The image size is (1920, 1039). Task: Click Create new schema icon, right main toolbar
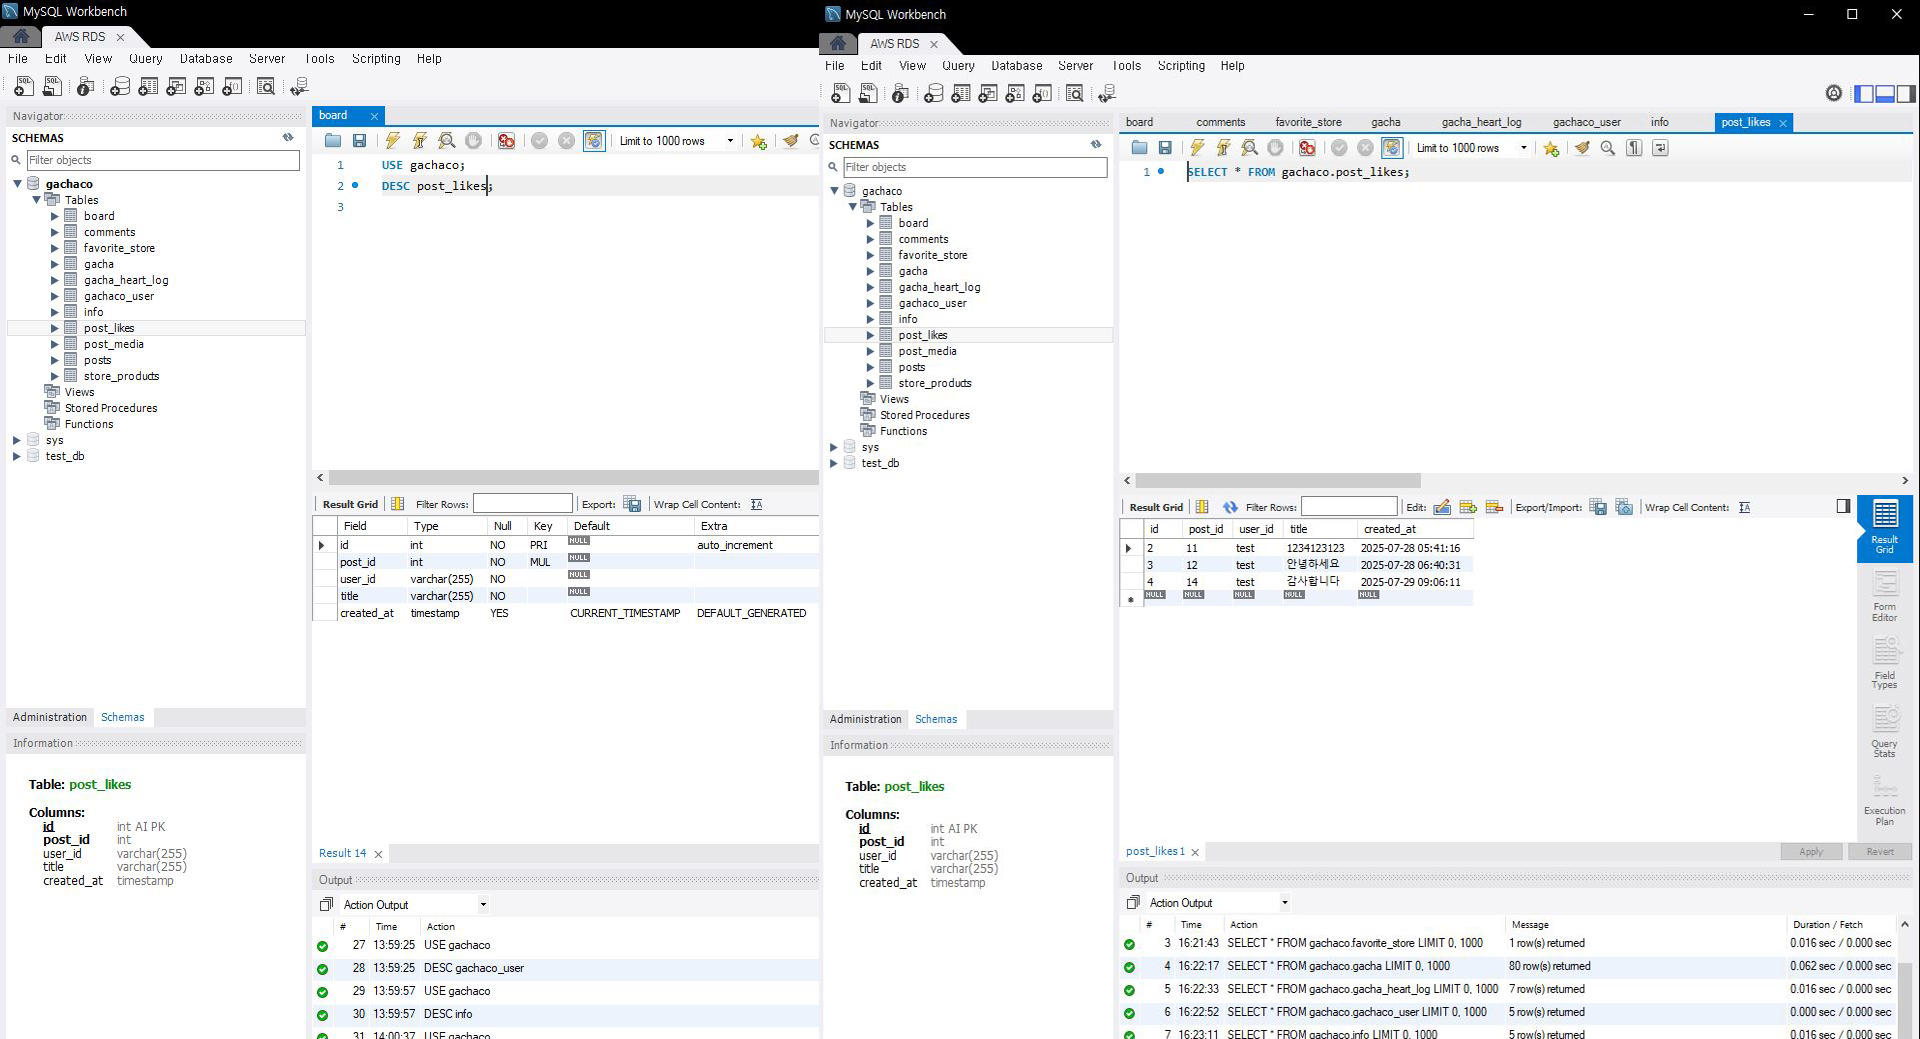(x=933, y=93)
